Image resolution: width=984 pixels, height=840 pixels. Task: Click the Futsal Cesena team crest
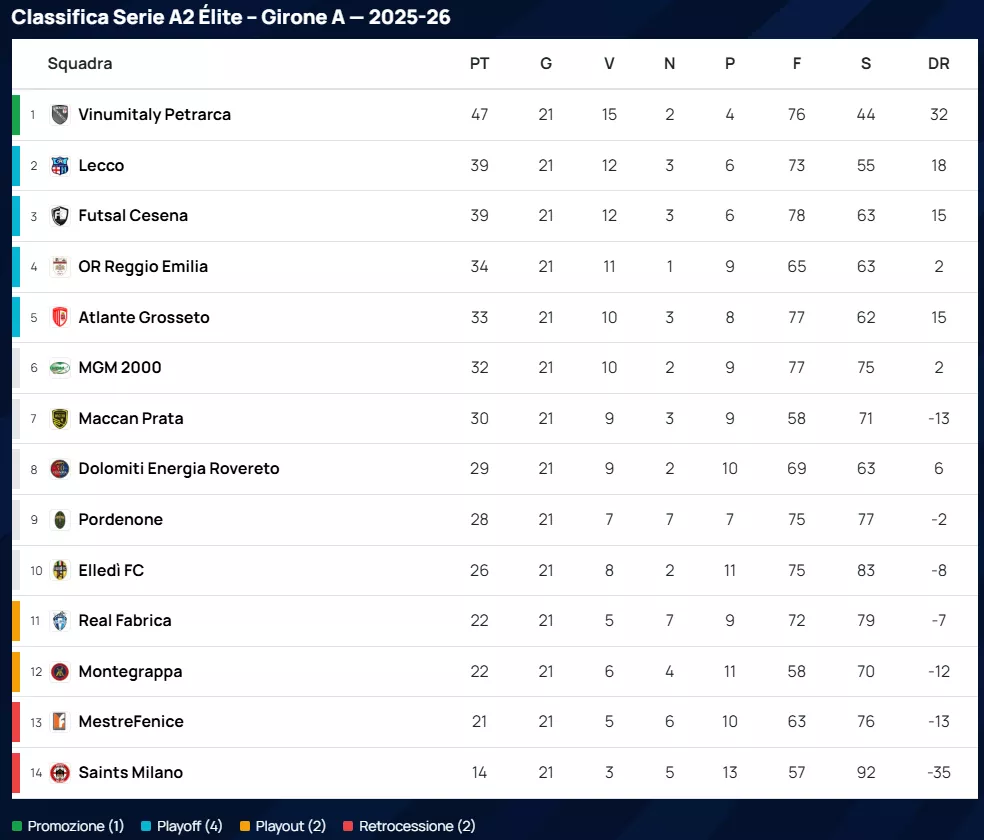tap(60, 216)
